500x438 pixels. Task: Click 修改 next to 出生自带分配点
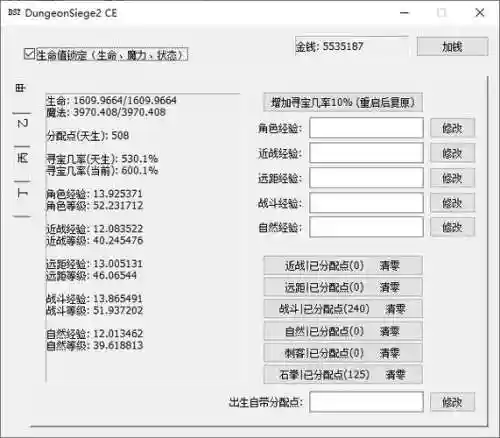[452, 402]
